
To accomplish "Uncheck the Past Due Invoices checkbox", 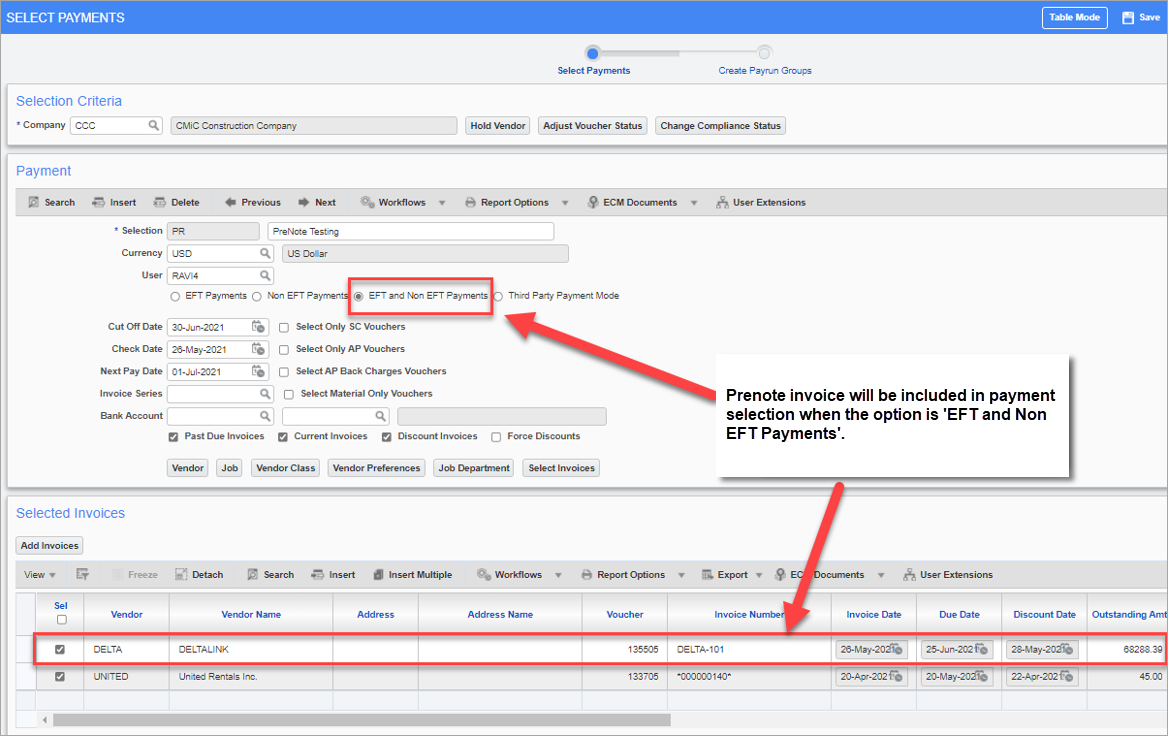I will [x=174, y=437].
